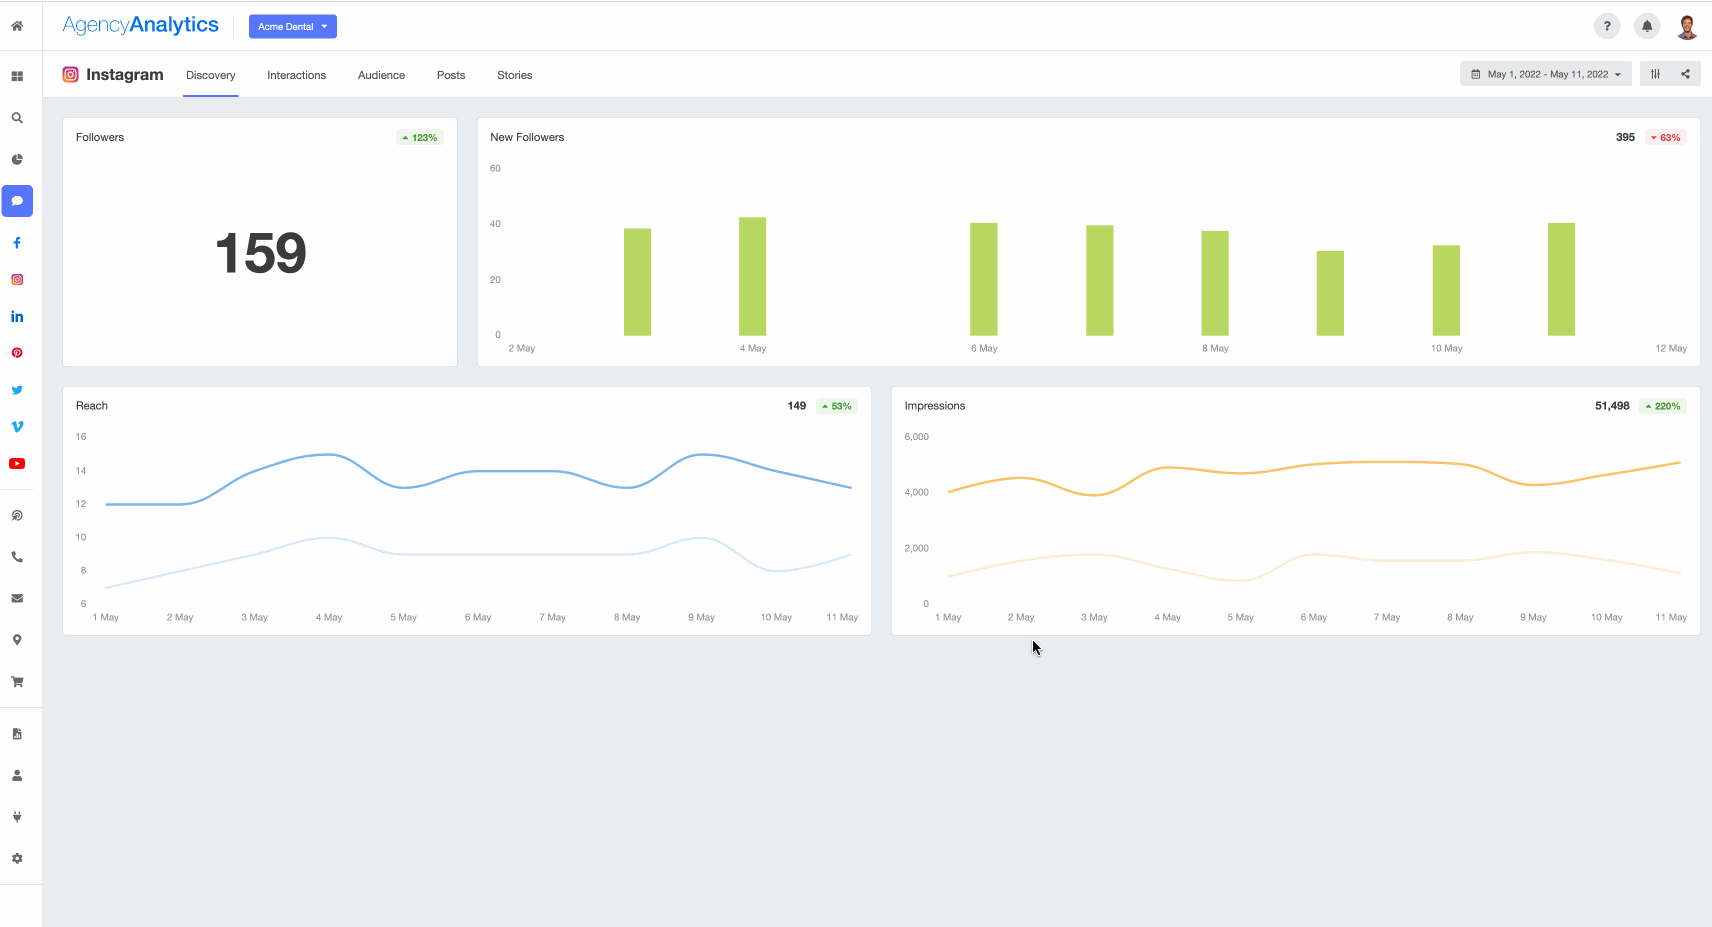The height and width of the screenshot is (927, 1712).
Task: Open the LinkedIn section from the sidebar
Action: pyautogui.click(x=17, y=316)
